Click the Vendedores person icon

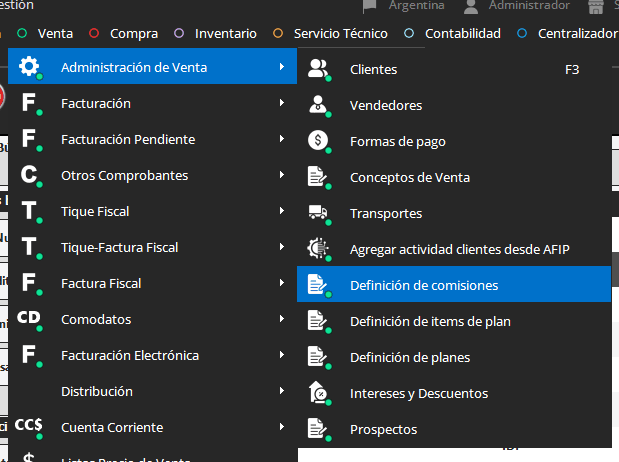(318, 105)
